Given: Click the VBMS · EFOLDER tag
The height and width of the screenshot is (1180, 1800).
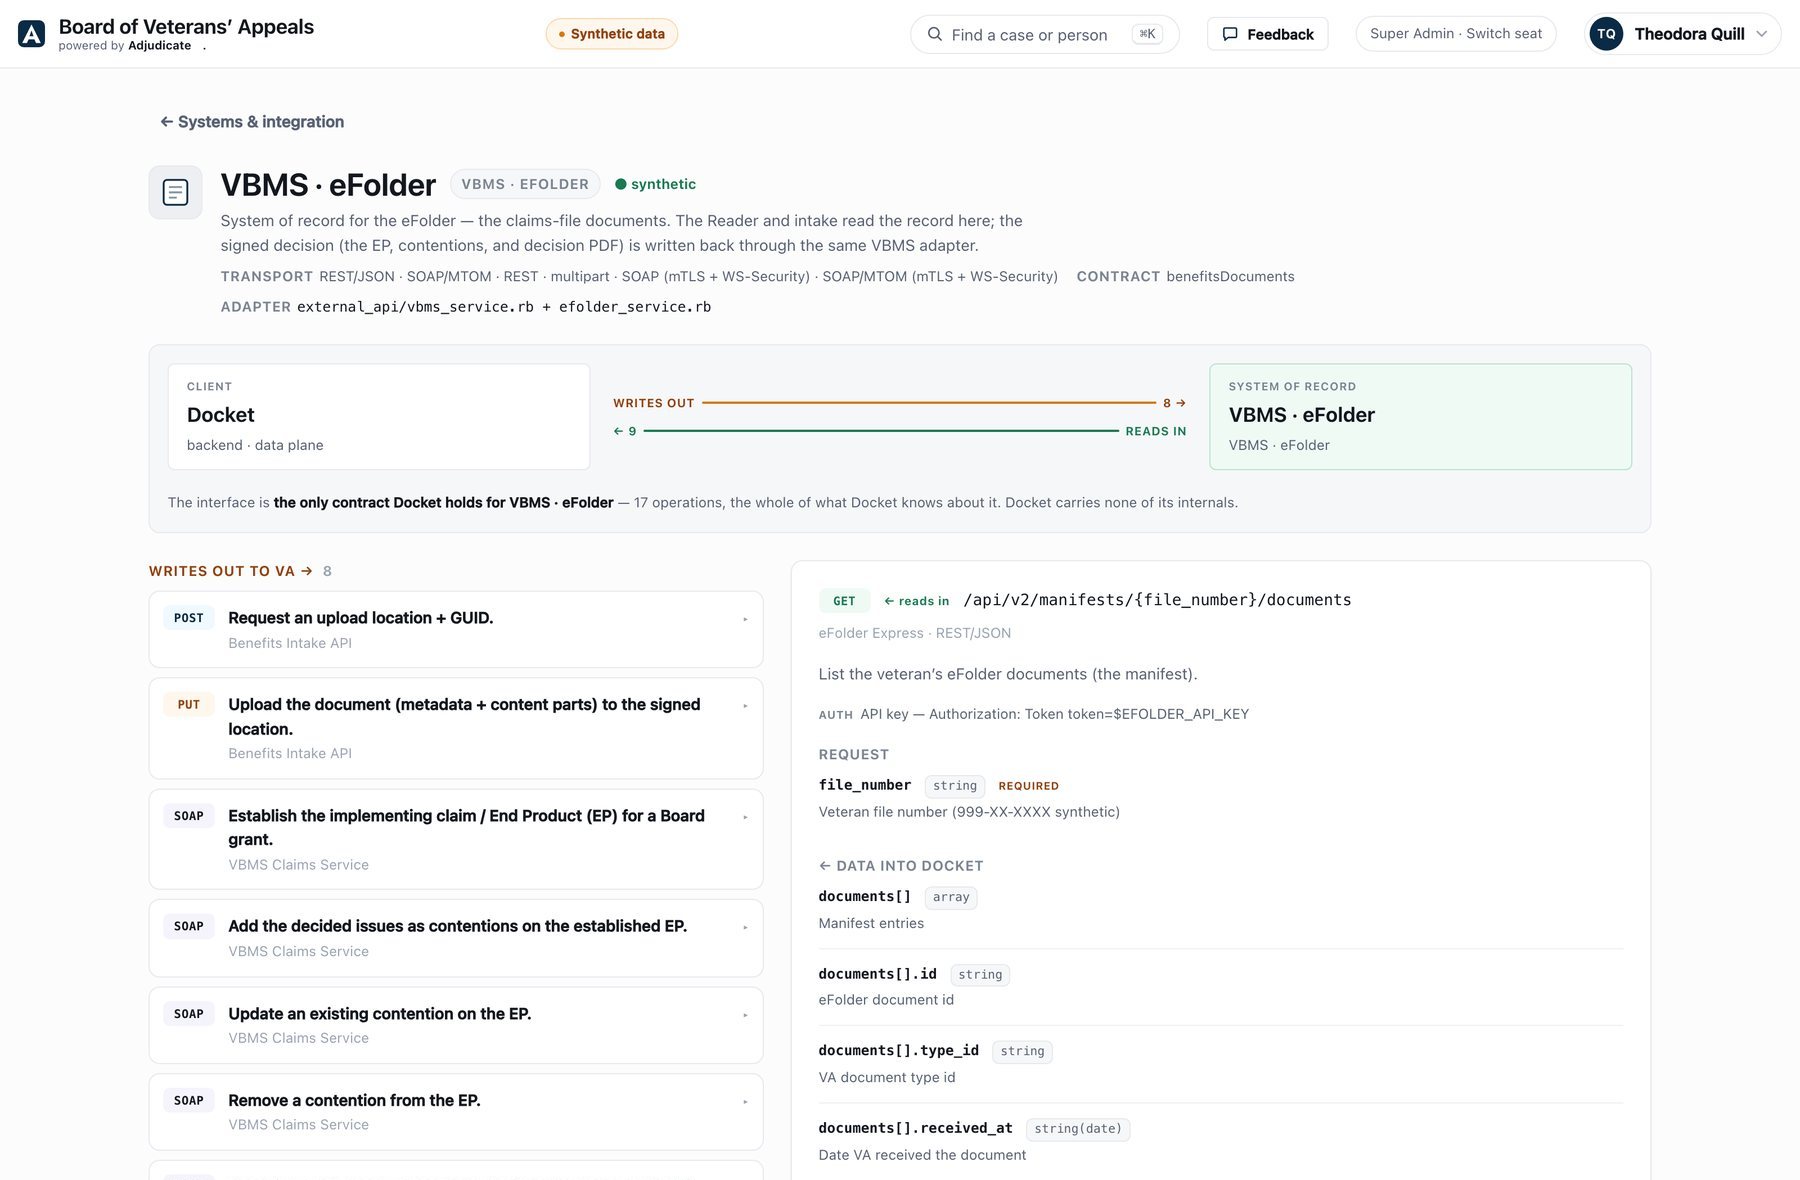Looking at the screenshot, I should (x=525, y=184).
